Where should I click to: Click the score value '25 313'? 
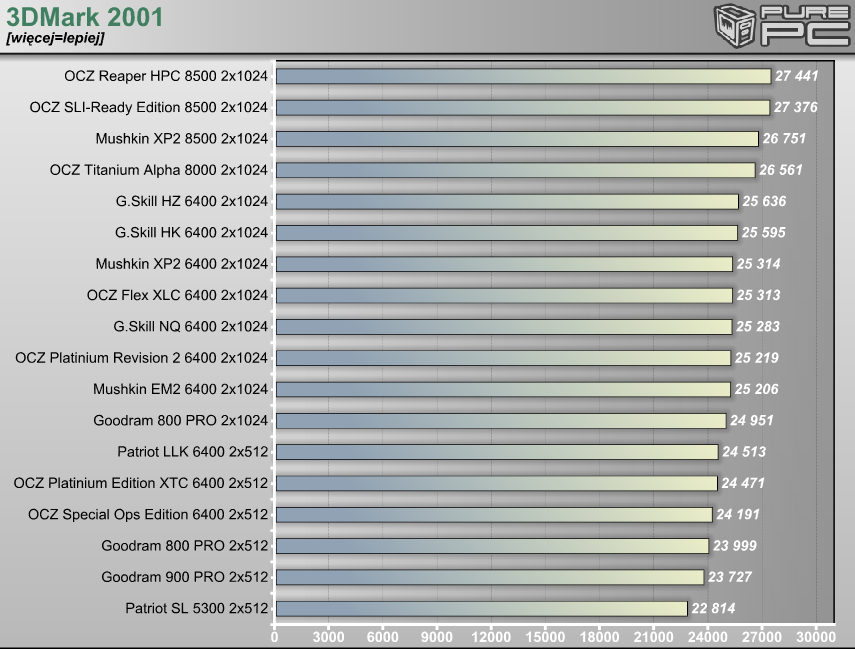(x=758, y=295)
